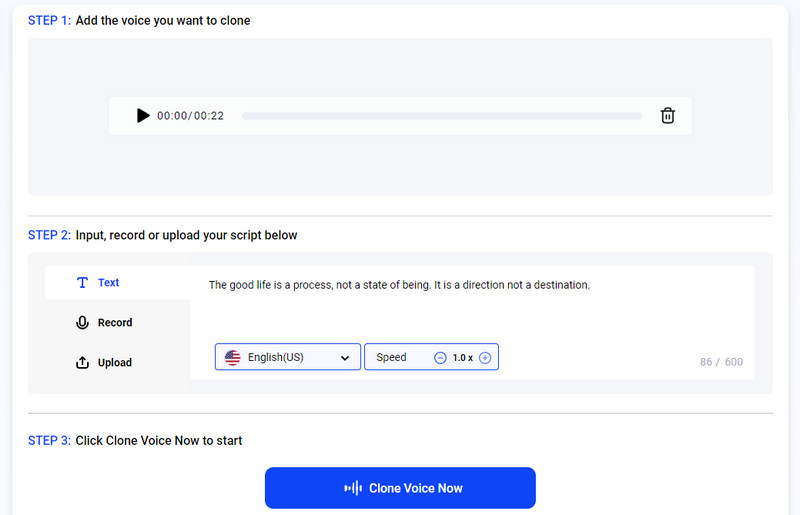This screenshot has width=800, height=515.
Task: Click the microphone Record icon
Action: [83, 323]
